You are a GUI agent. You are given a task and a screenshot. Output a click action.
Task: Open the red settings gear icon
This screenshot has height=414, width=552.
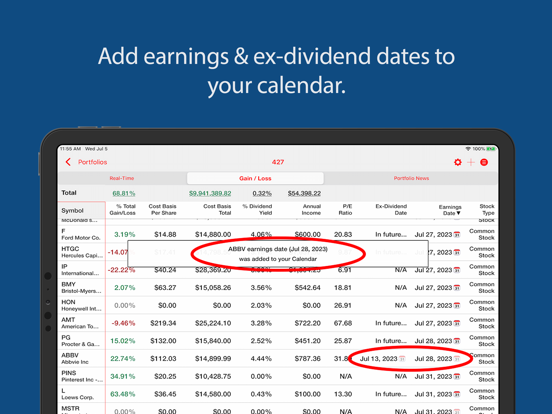point(458,162)
